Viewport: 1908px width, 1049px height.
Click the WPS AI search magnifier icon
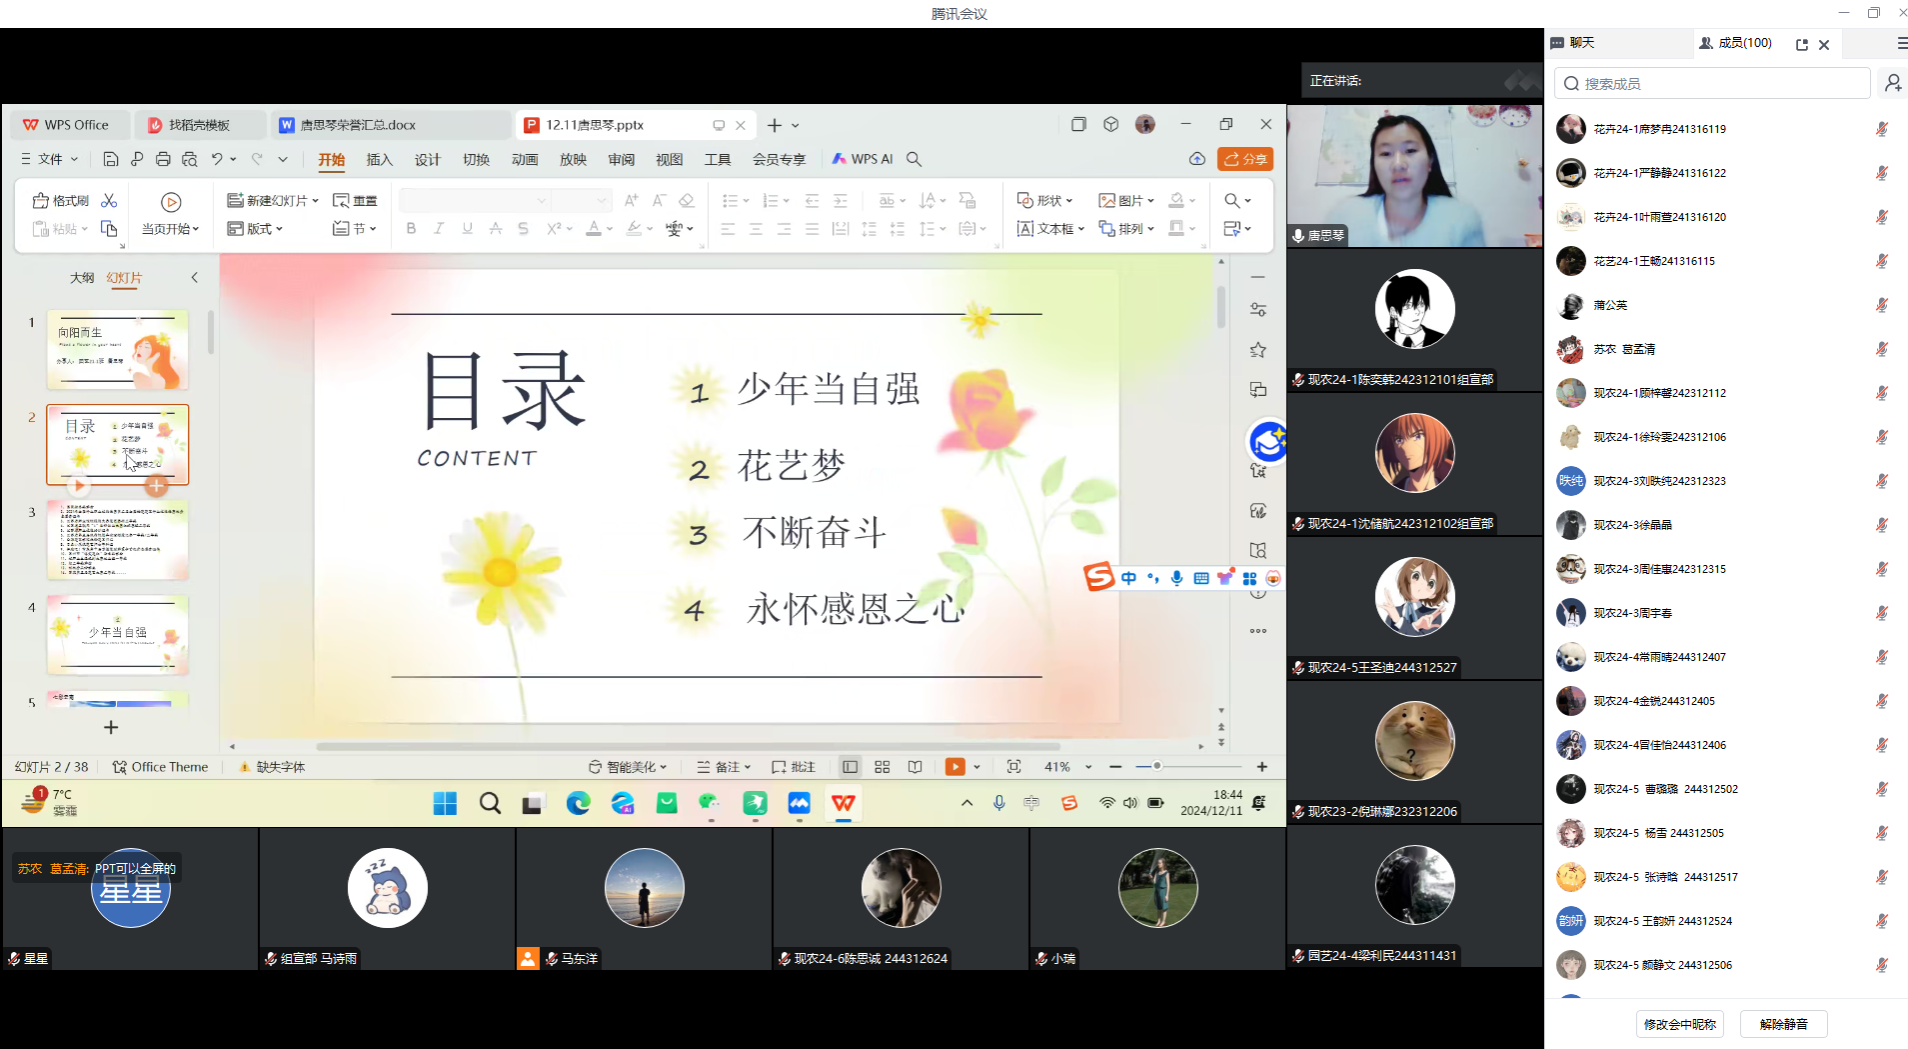[x=914, y=159]
